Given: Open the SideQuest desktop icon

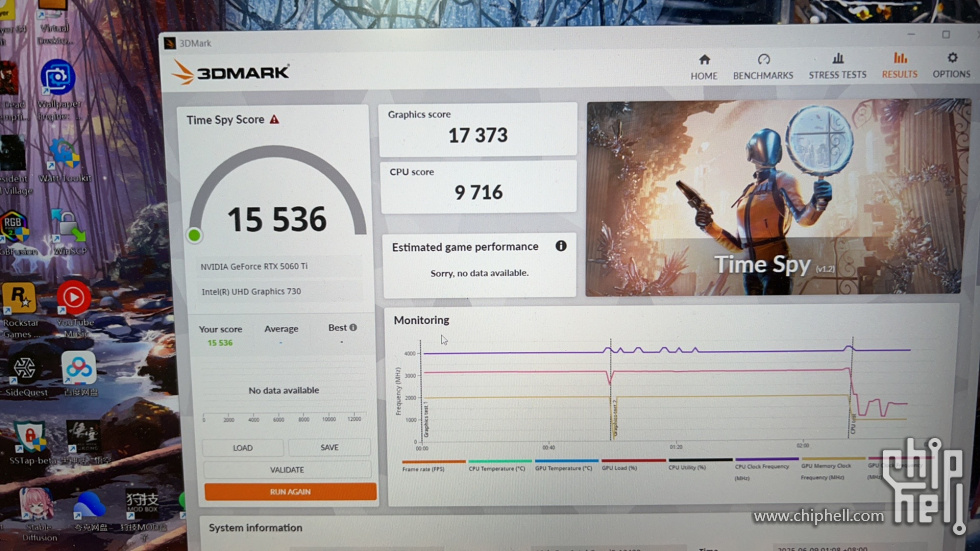Looking at the screenshot, I should (x=25, y=377).
